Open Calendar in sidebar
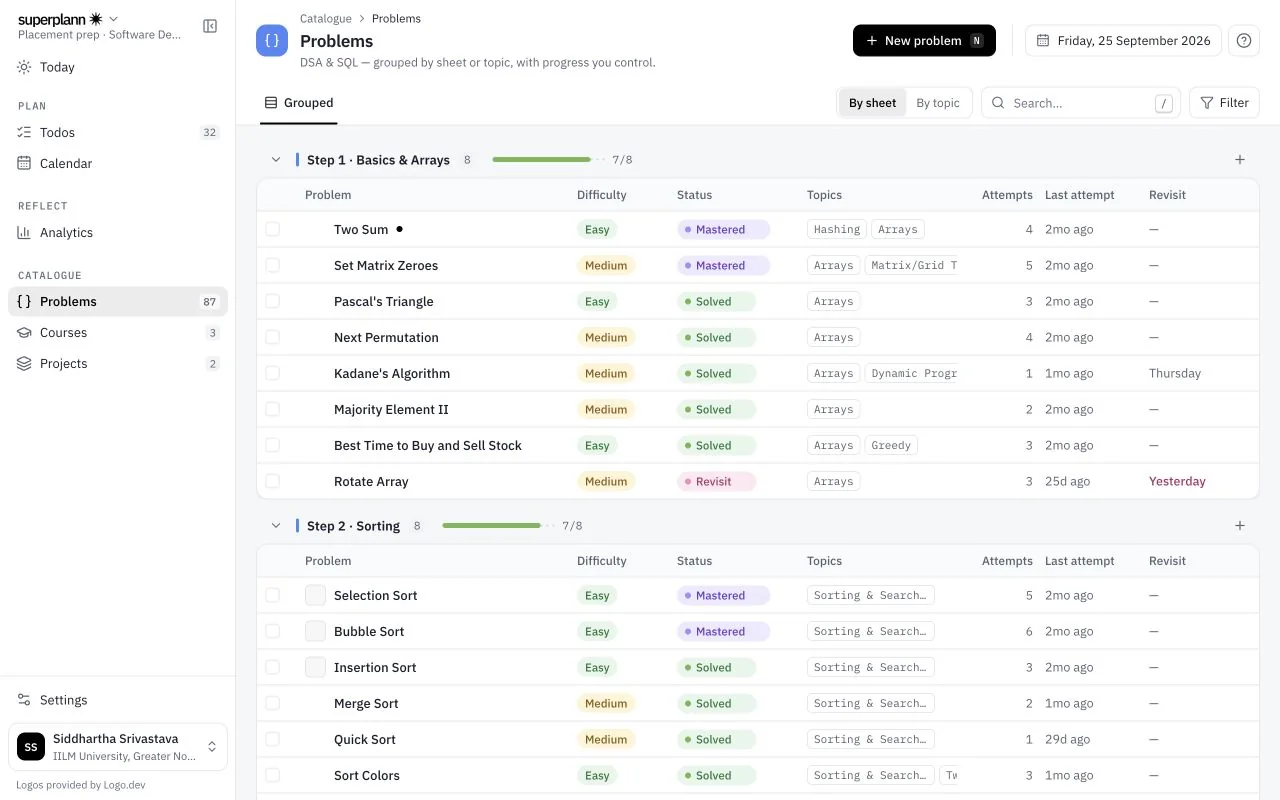 pos(118,163)
